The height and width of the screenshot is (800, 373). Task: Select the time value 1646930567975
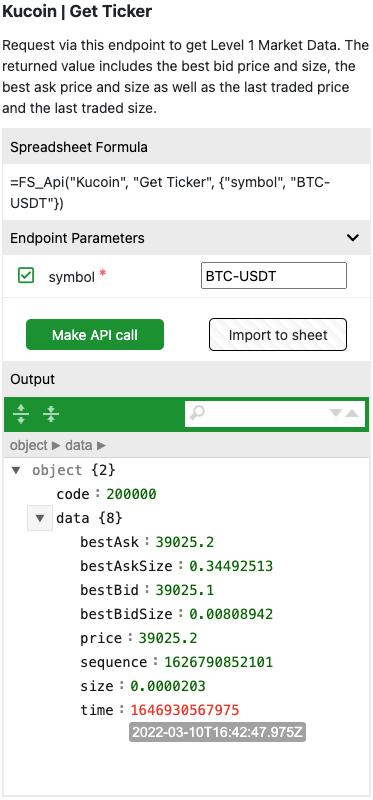pos(185,710)
